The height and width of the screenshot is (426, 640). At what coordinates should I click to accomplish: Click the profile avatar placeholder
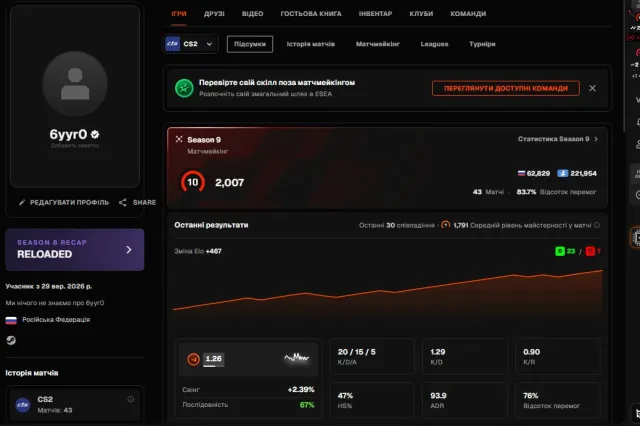pos(75,84)
